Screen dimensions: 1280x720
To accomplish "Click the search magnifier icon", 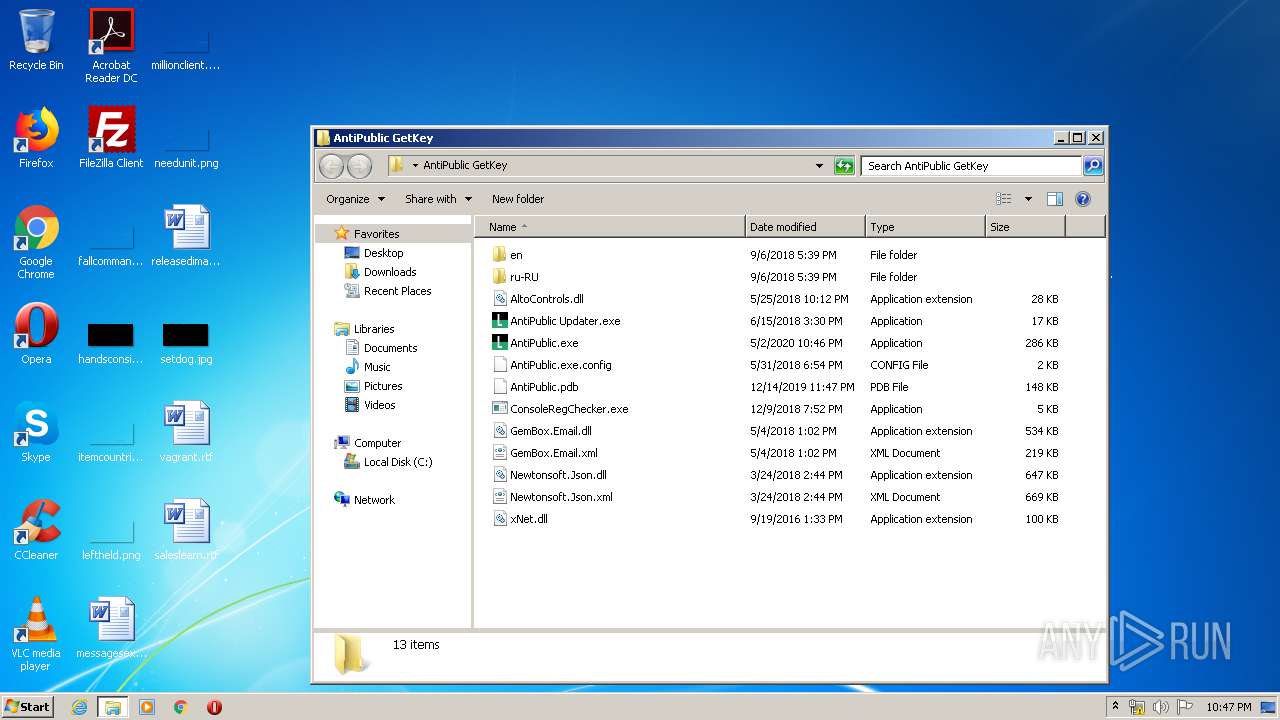I will click(x=1093, y=166).
